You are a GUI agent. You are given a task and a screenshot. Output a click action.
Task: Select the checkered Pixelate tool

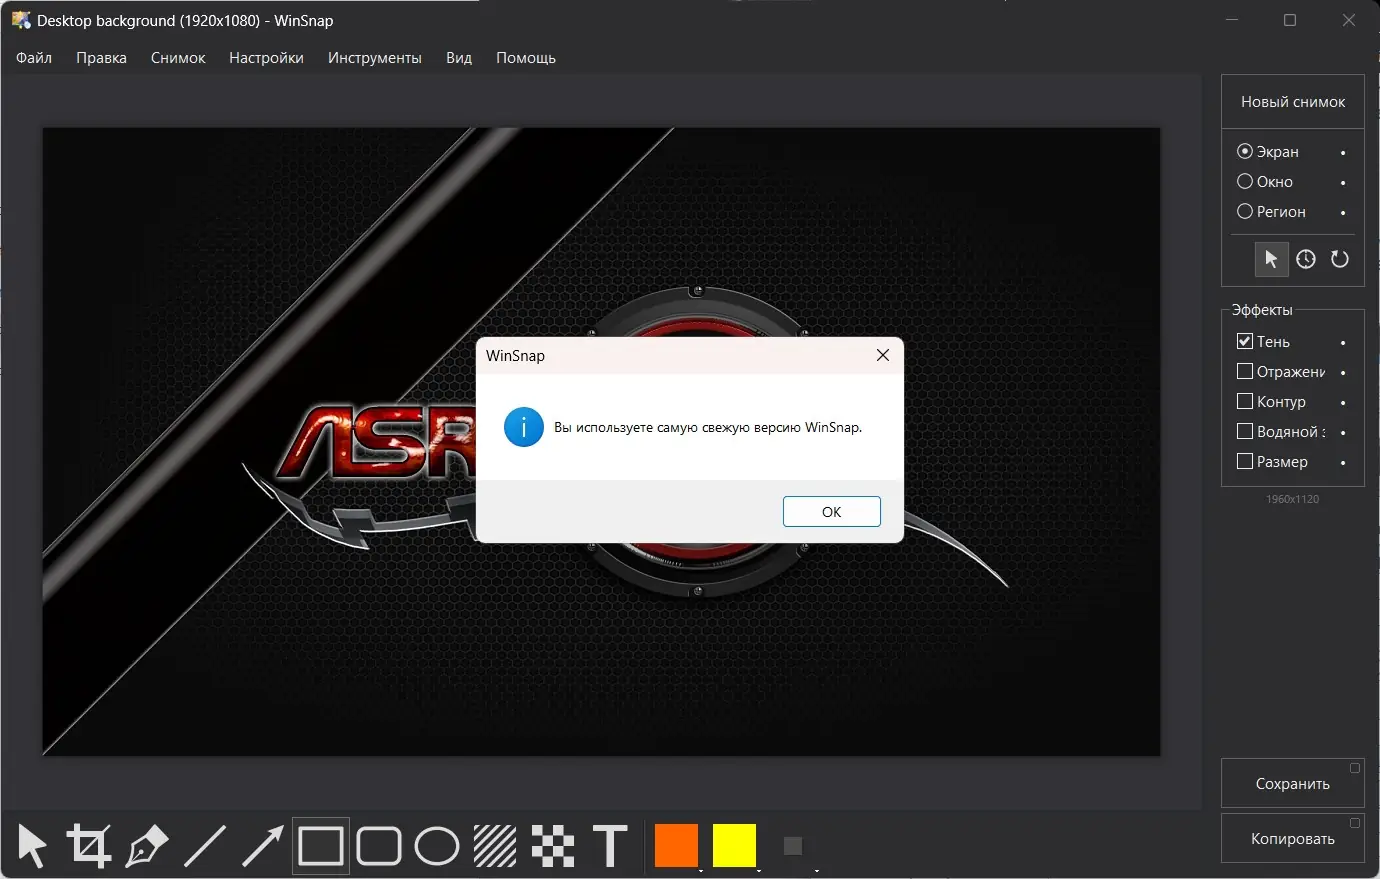pos(553,846)
